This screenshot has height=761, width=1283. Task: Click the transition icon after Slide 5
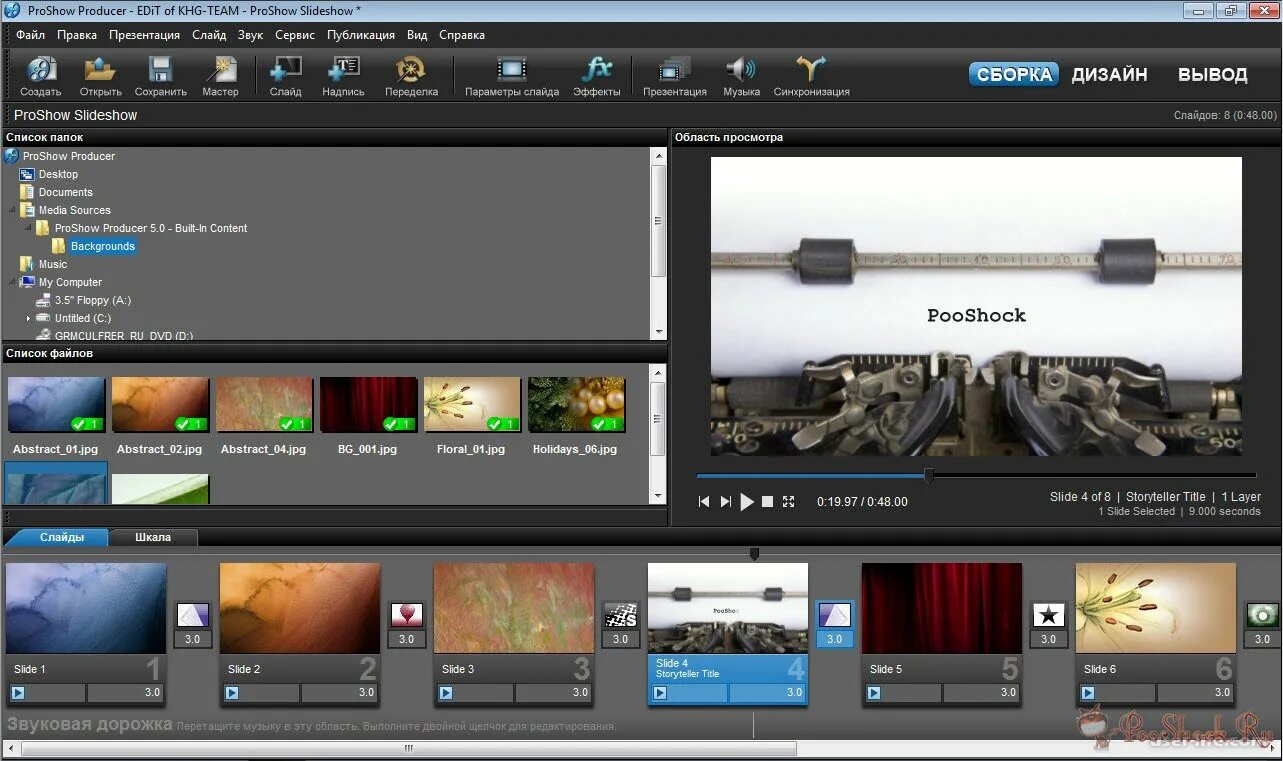[1048, 615]
